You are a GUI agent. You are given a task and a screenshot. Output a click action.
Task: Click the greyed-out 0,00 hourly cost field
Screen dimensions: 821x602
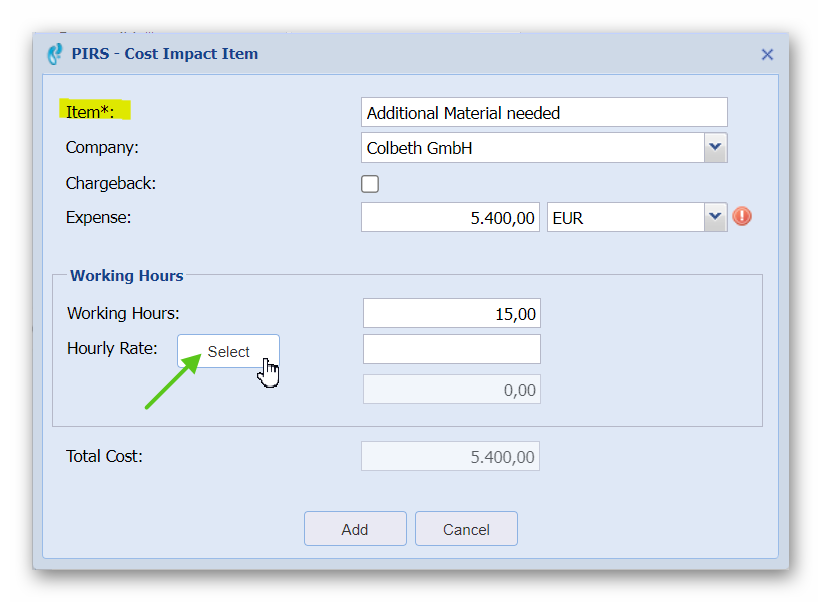point(451,389)
